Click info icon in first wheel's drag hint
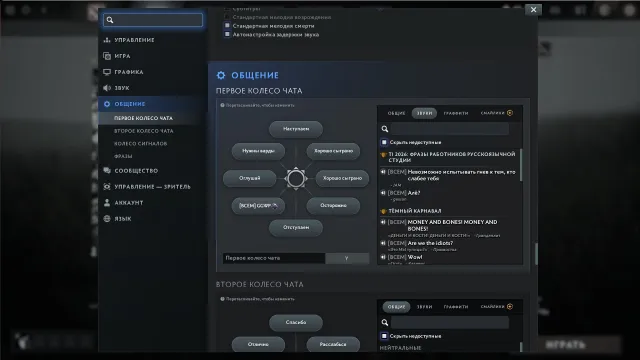Screen dimensions: 640x360 point(222,105)
